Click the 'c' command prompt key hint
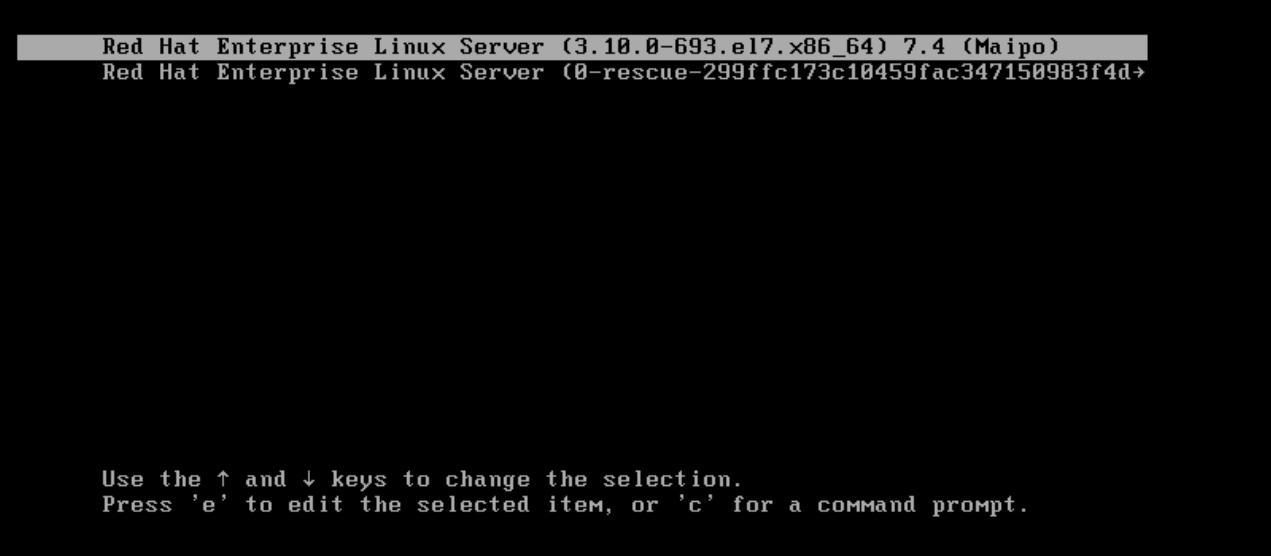Viewport: 1271px width, 556px height. point(695,505)
